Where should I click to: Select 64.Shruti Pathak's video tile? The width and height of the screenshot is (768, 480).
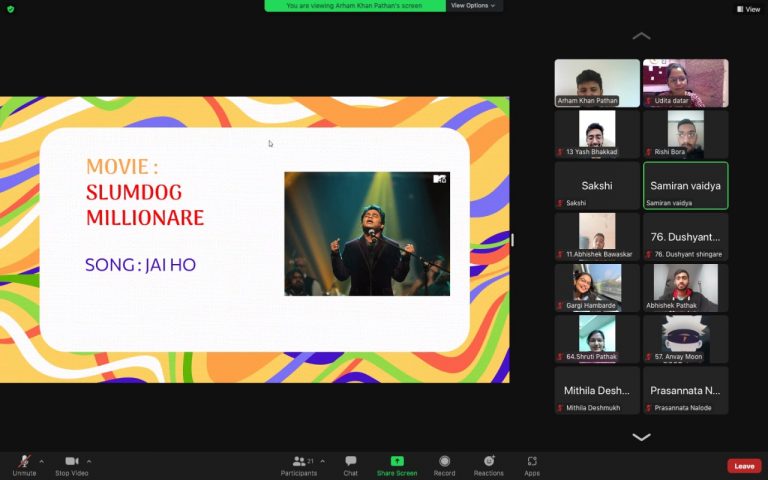597,339
